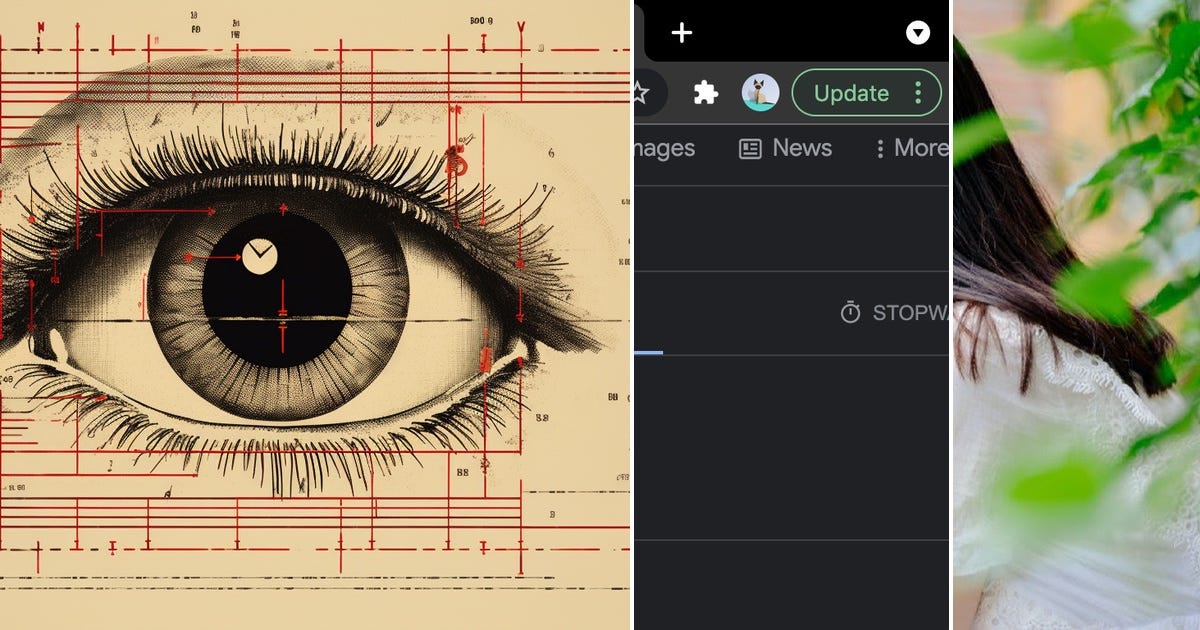1200x630 pixels.
Task: Select the Stopwatch tab
Action: (893, 313)
